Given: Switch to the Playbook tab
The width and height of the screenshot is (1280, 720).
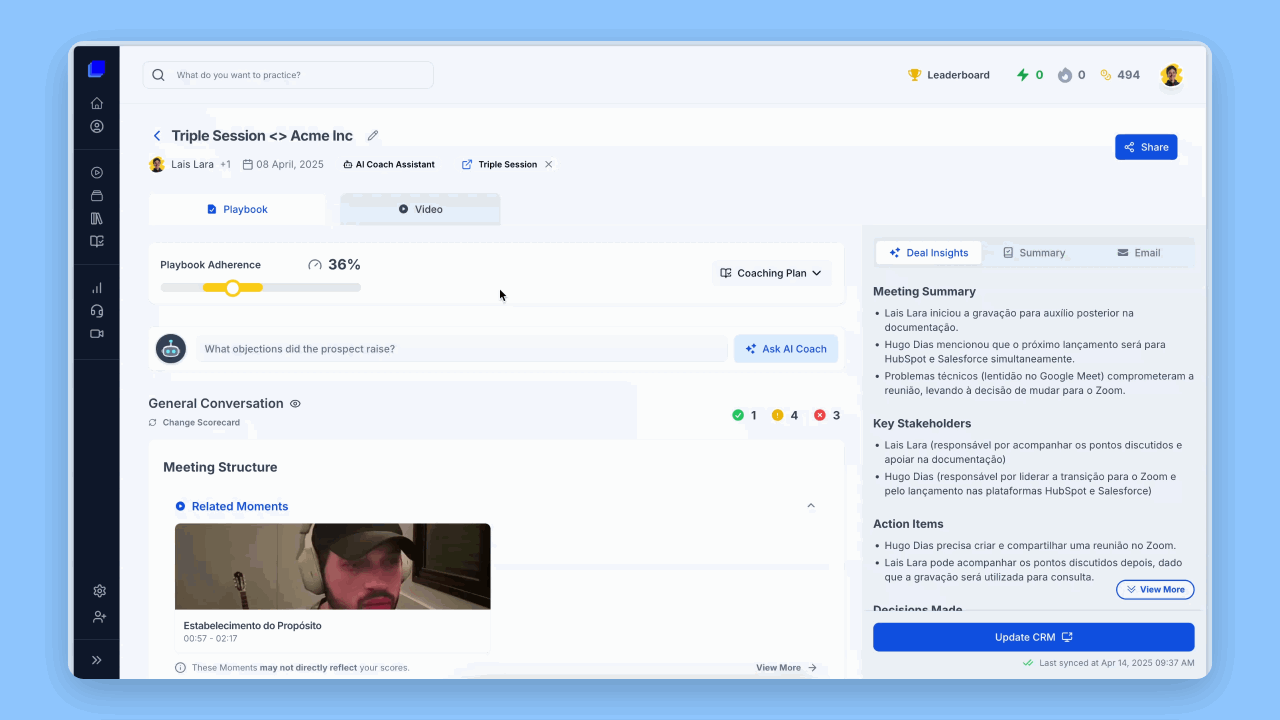Looking at the screenshot, I should click(237, 209).
